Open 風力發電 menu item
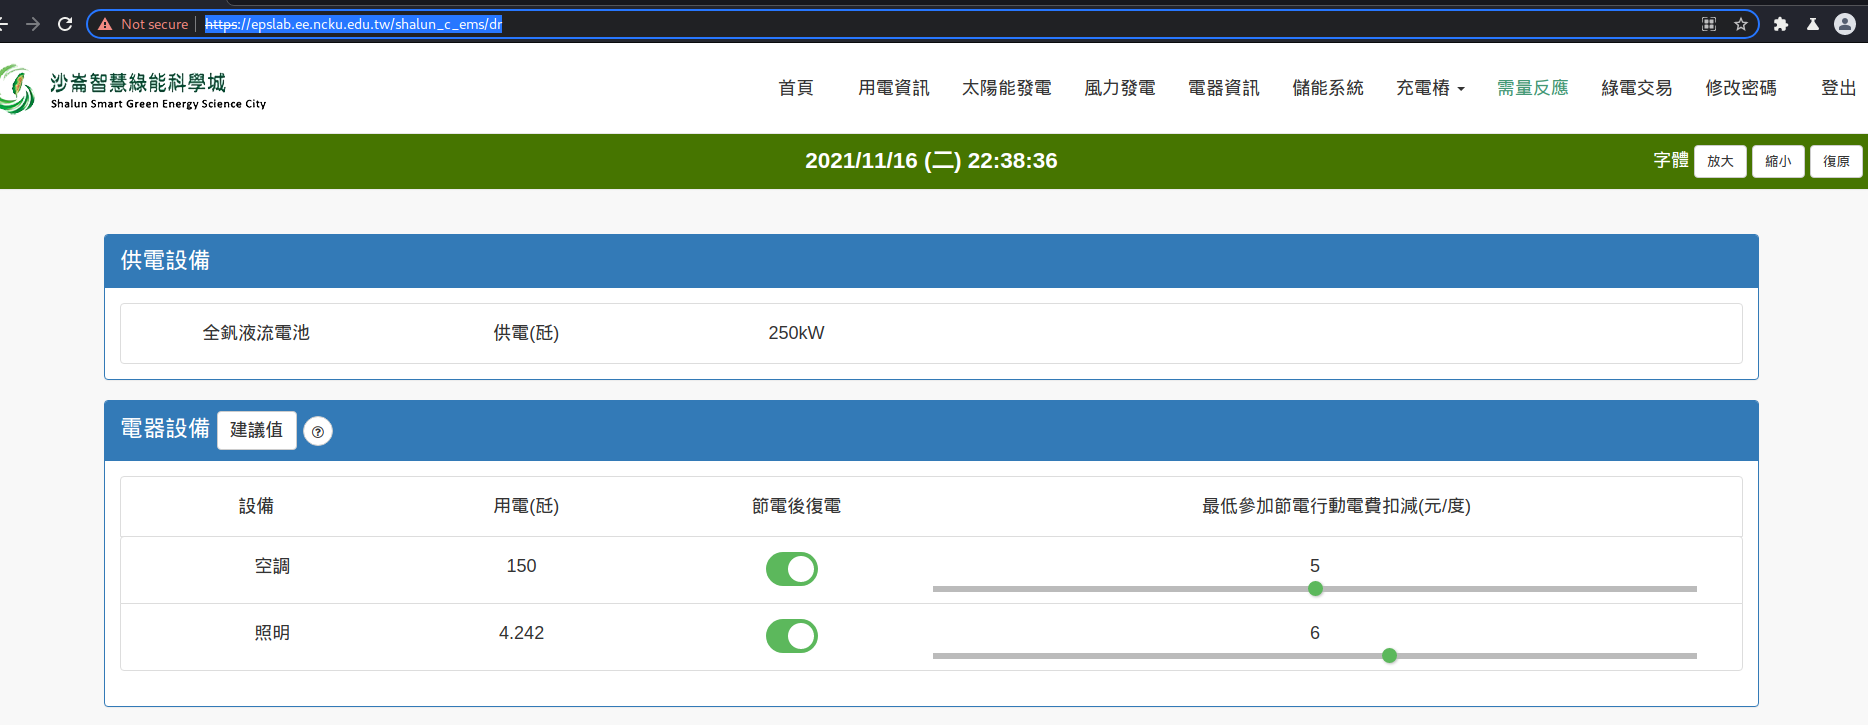The image size is (1868, 725). pos(1120,88)
